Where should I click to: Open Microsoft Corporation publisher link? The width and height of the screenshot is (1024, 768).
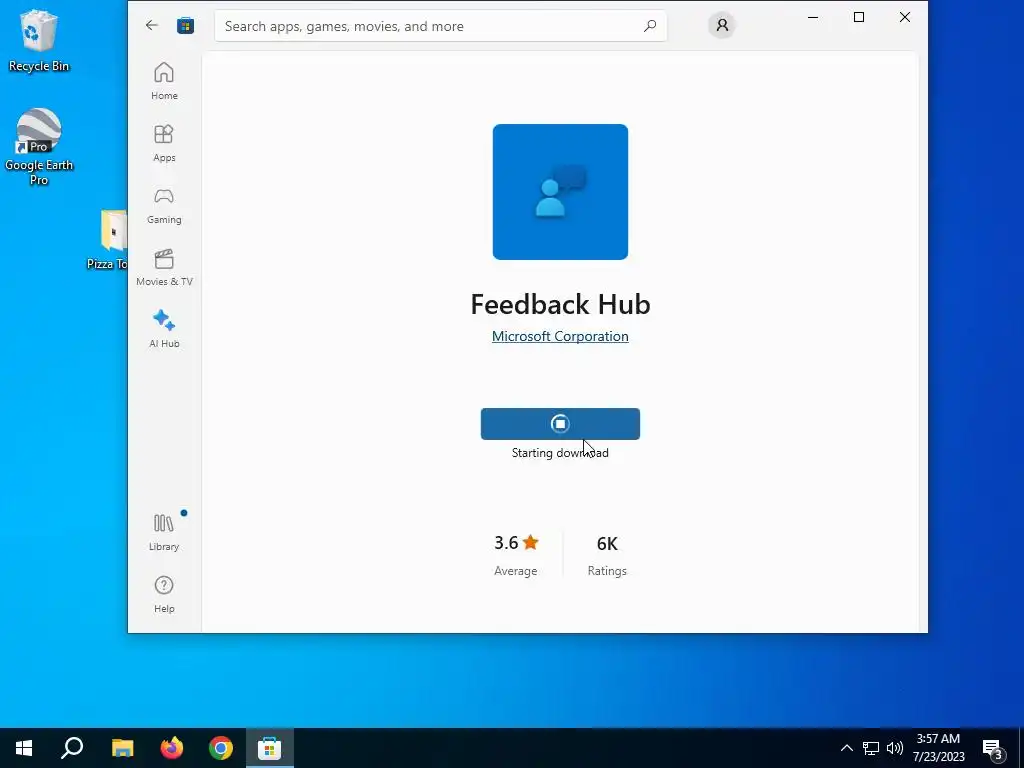[560, 336]
